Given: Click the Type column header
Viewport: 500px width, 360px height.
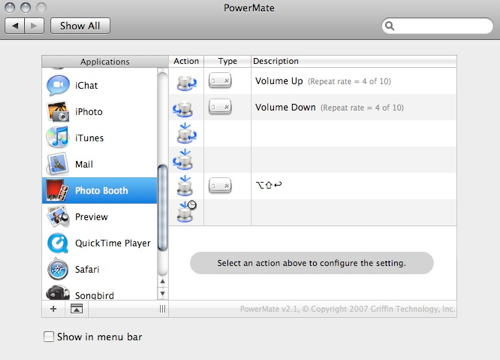Looking at the screenshot, I should (x=227, y=61).
